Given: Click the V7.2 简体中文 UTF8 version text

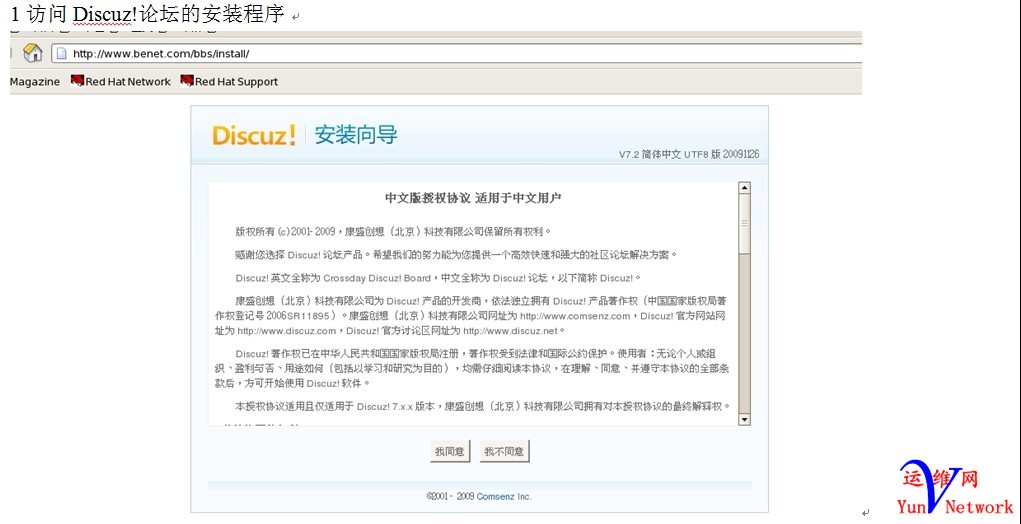Looking at the screenshot, I should (x=689, y=155).
